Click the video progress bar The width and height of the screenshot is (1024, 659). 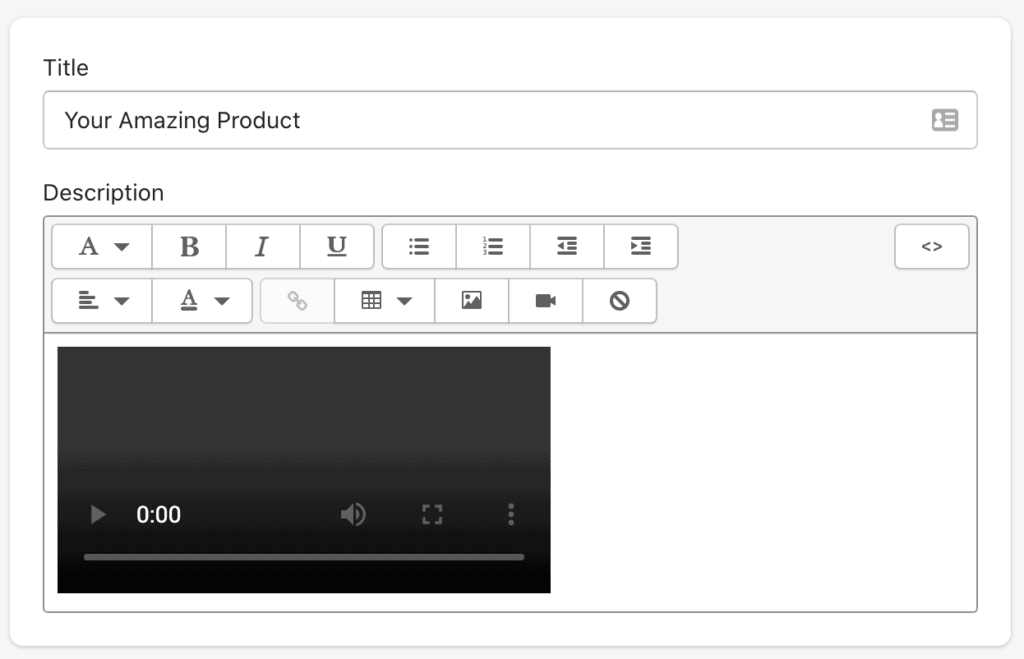point(304,557)
